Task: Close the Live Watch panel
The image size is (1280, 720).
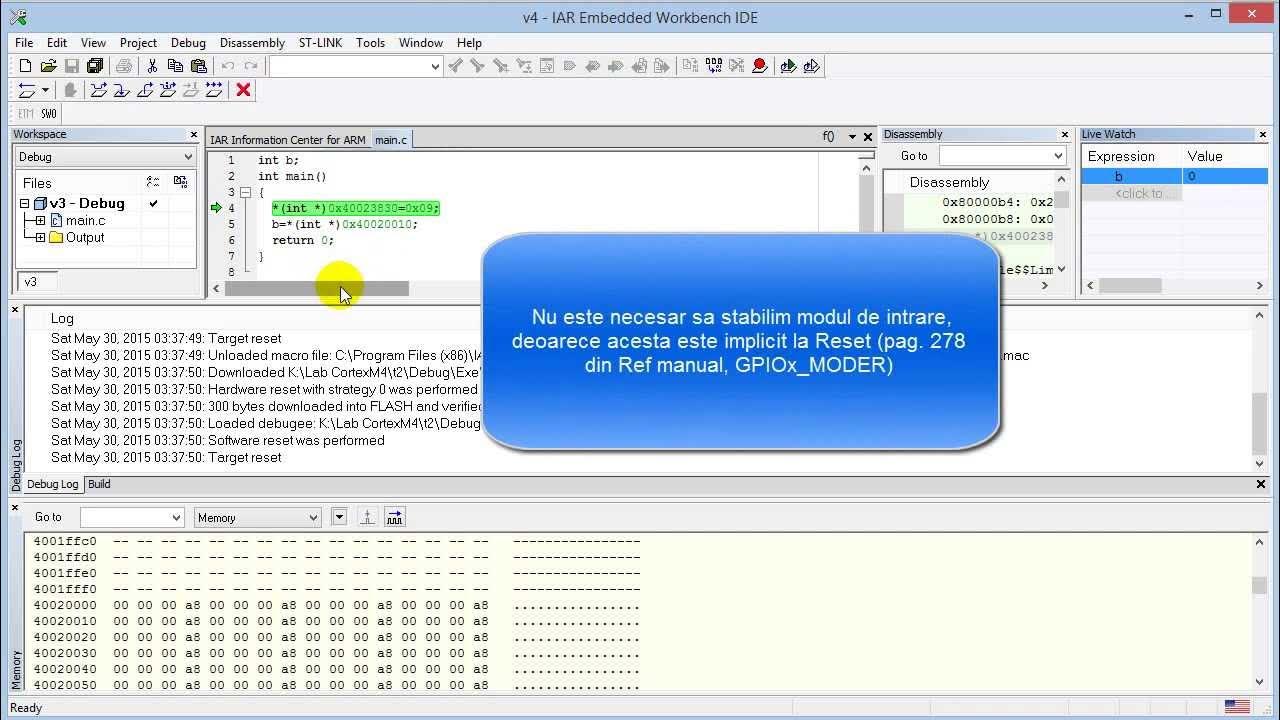Action: [1262, 134]
